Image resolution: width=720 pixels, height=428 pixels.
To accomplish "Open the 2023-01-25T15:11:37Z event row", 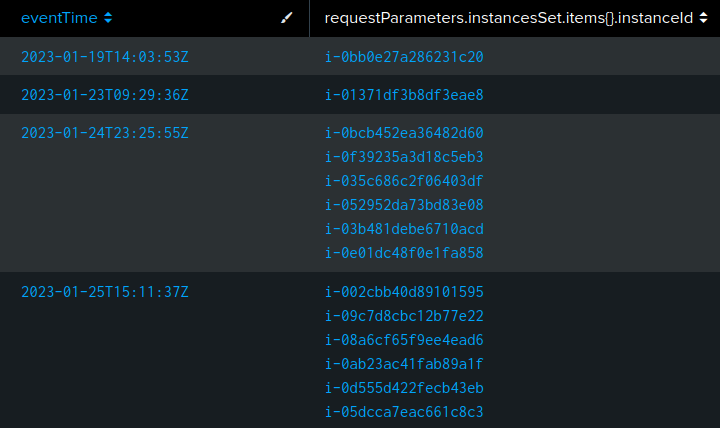I will pyautogui.click(x=104, y=292).
